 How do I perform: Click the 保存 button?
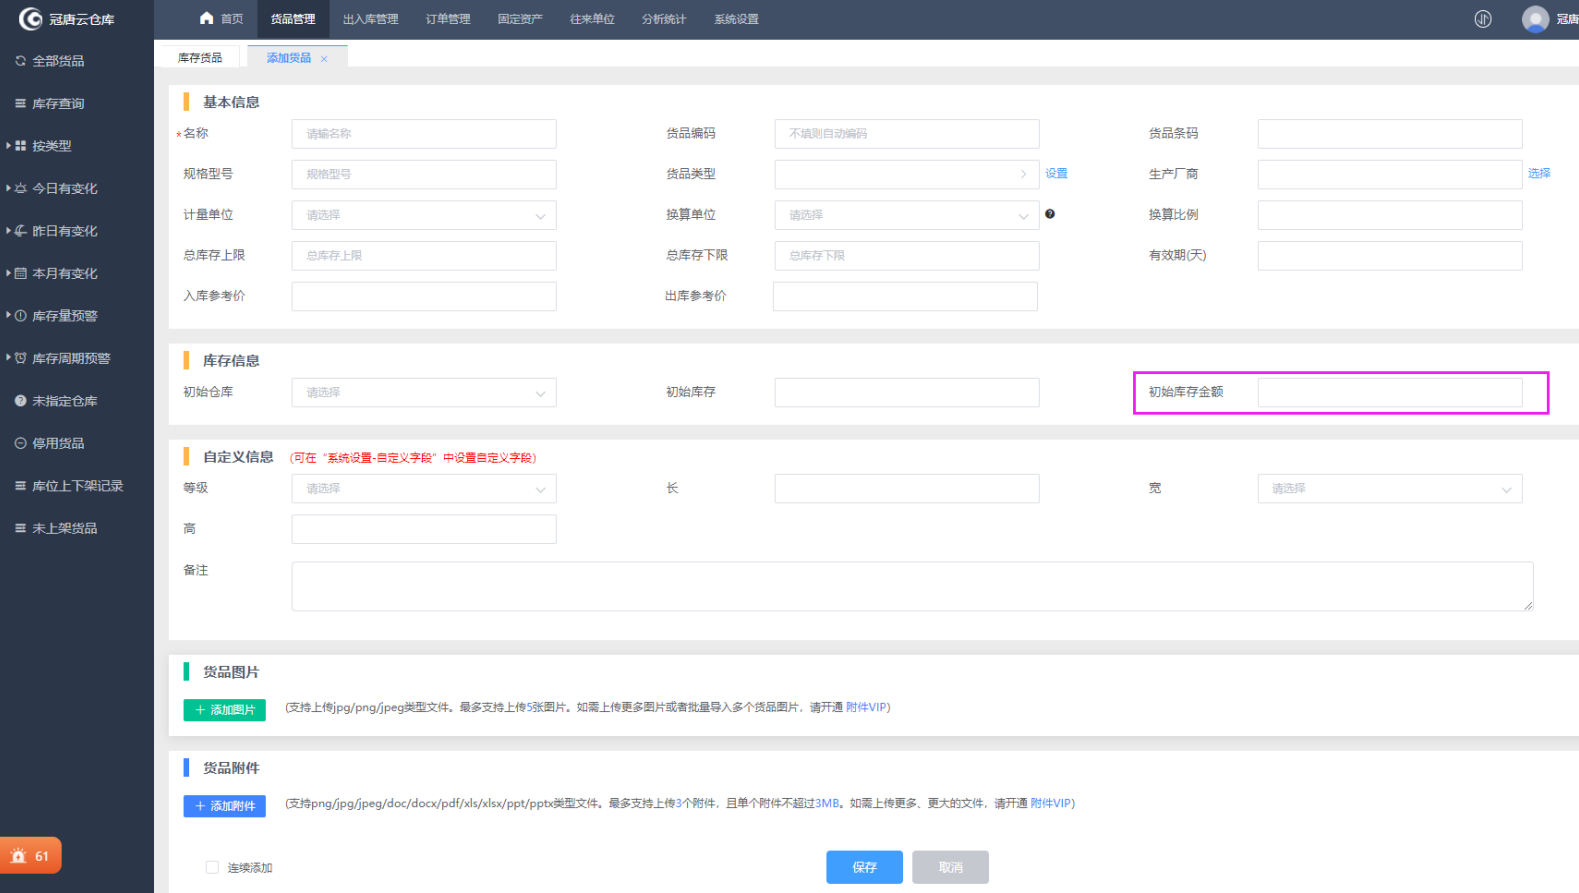tap(864, 867)
